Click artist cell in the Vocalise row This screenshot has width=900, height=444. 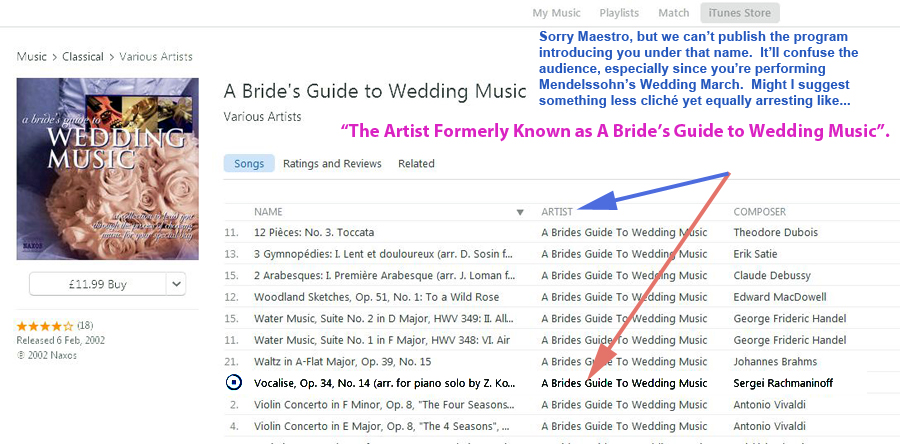pyautogui.click(x=624, y=383)
